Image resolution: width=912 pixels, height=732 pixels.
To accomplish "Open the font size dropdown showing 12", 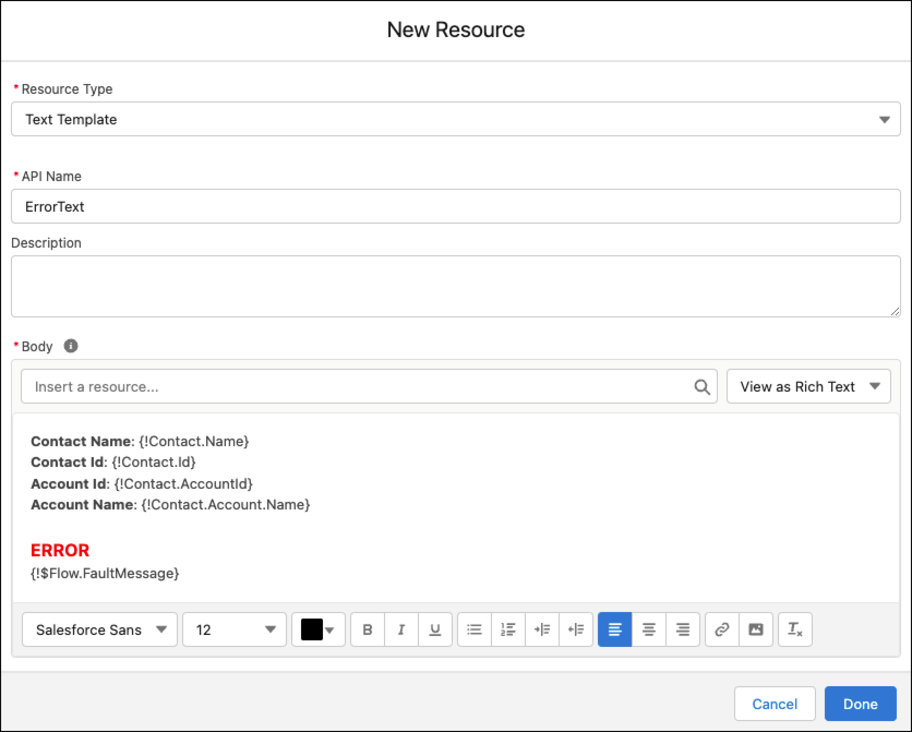I will click(x=234, y=629).
